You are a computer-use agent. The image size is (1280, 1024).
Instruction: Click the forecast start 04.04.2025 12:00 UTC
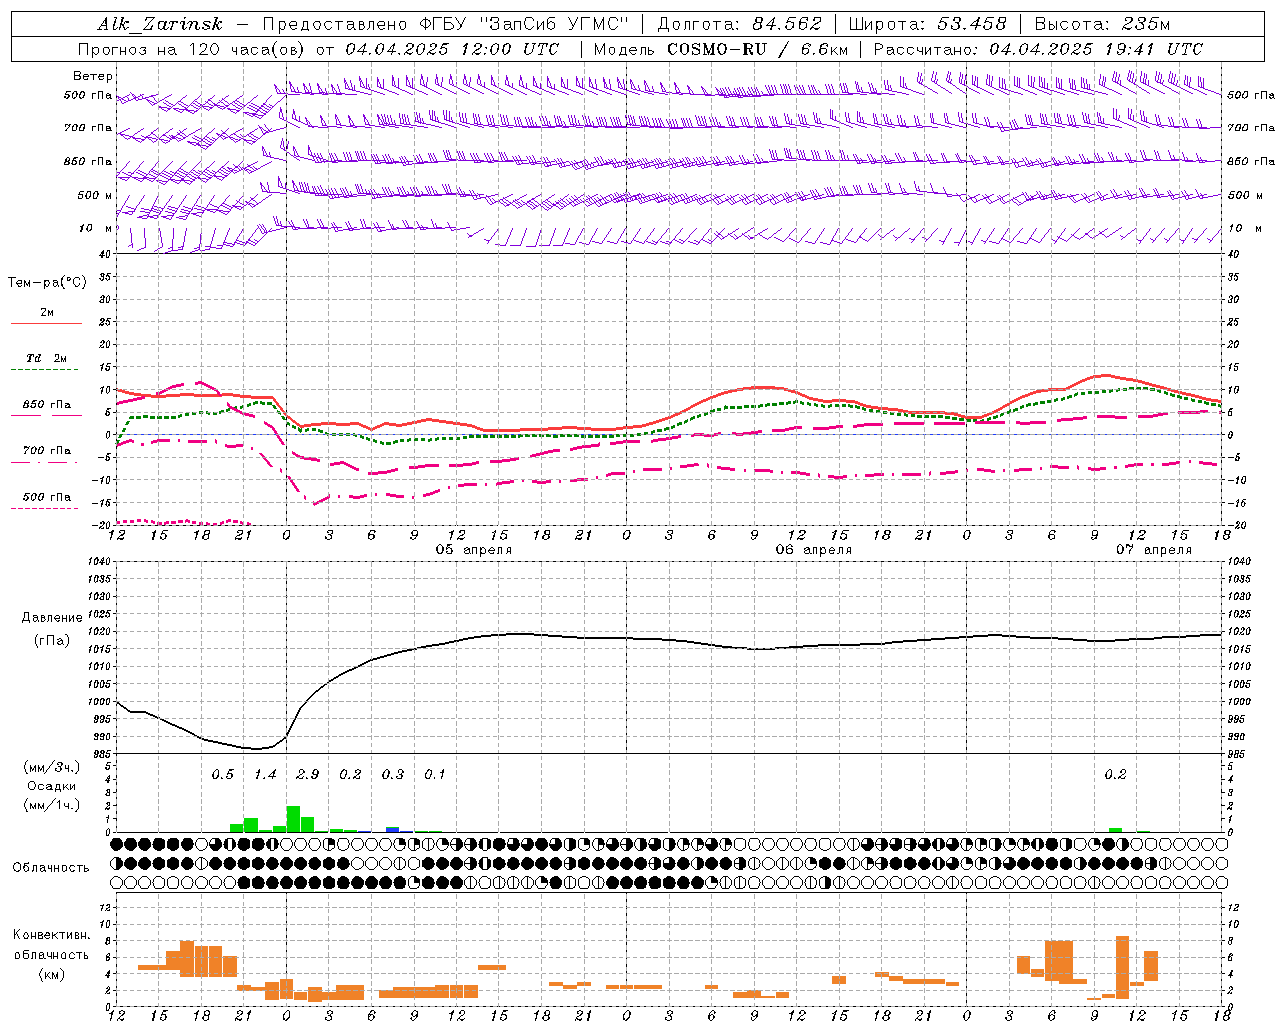pos(452,49)
